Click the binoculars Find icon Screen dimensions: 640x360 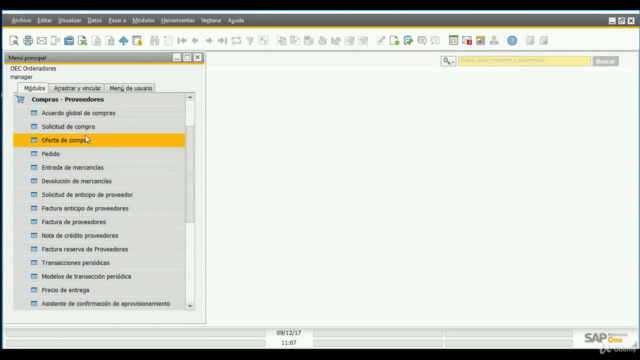click(x=154, y=40)
